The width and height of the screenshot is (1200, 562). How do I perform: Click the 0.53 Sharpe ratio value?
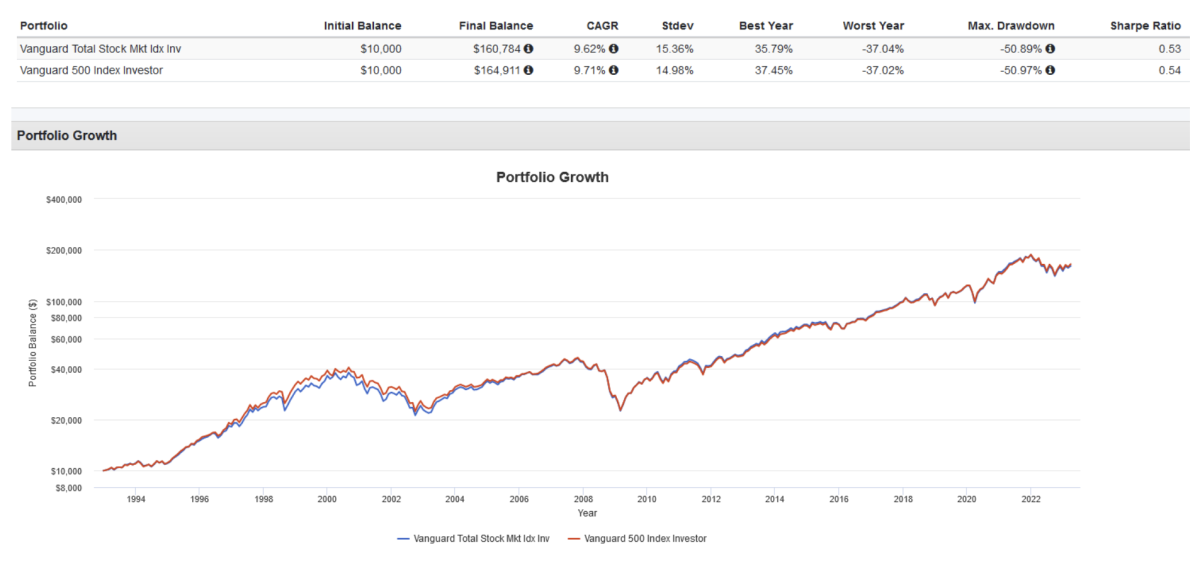[1172, 48]
